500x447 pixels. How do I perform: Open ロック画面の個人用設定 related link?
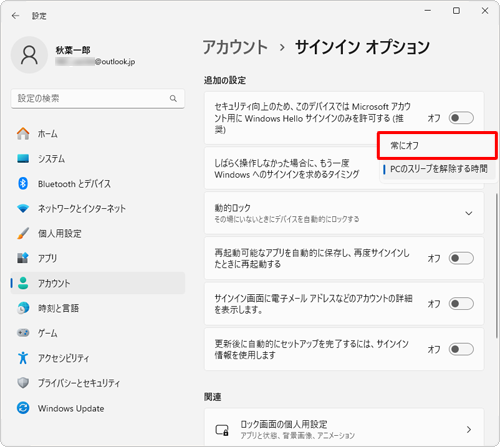point(344,428)
